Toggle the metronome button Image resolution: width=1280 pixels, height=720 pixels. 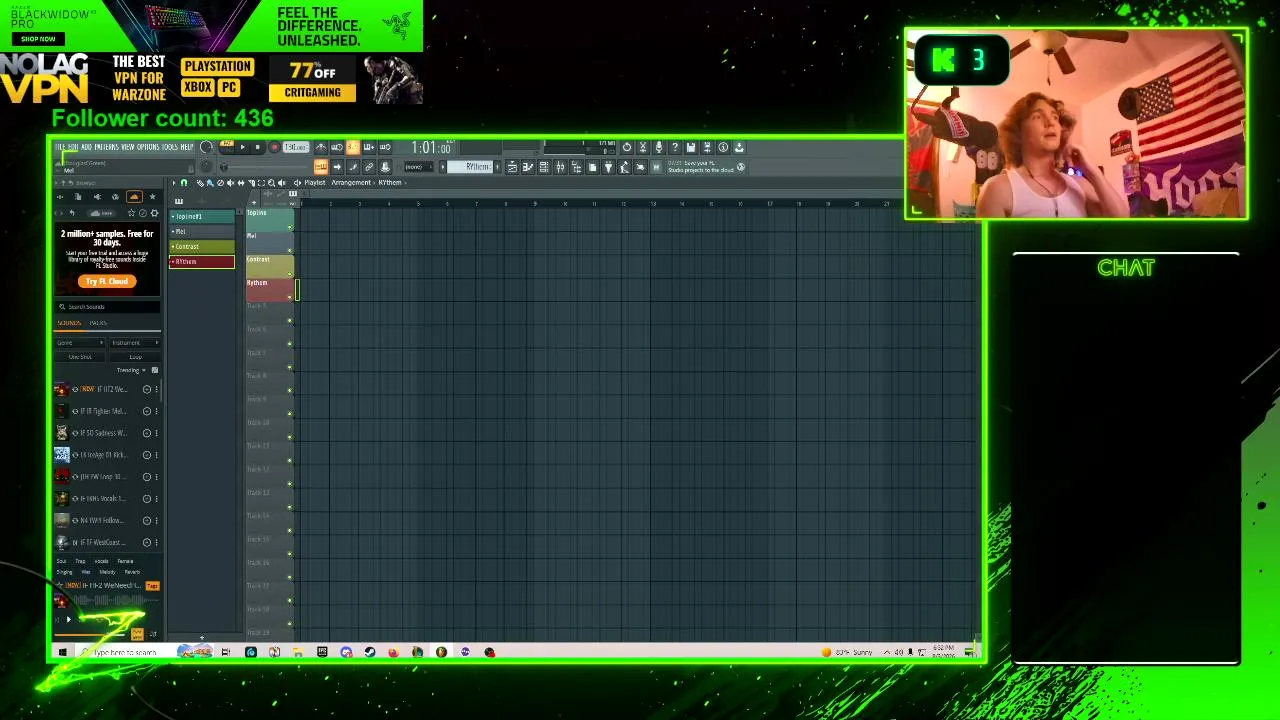pyautogui.click(x=321, y=147)
